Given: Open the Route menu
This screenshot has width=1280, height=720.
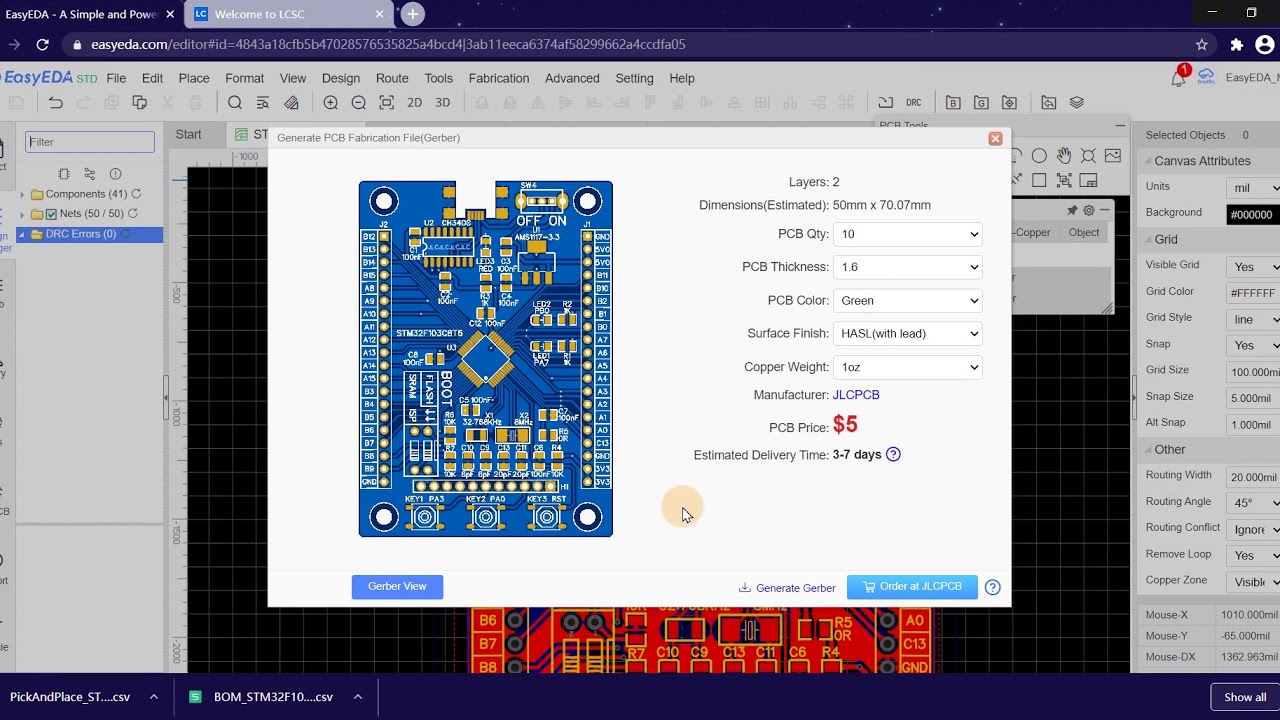Looking at the screenshot, I should click(392, 78).
